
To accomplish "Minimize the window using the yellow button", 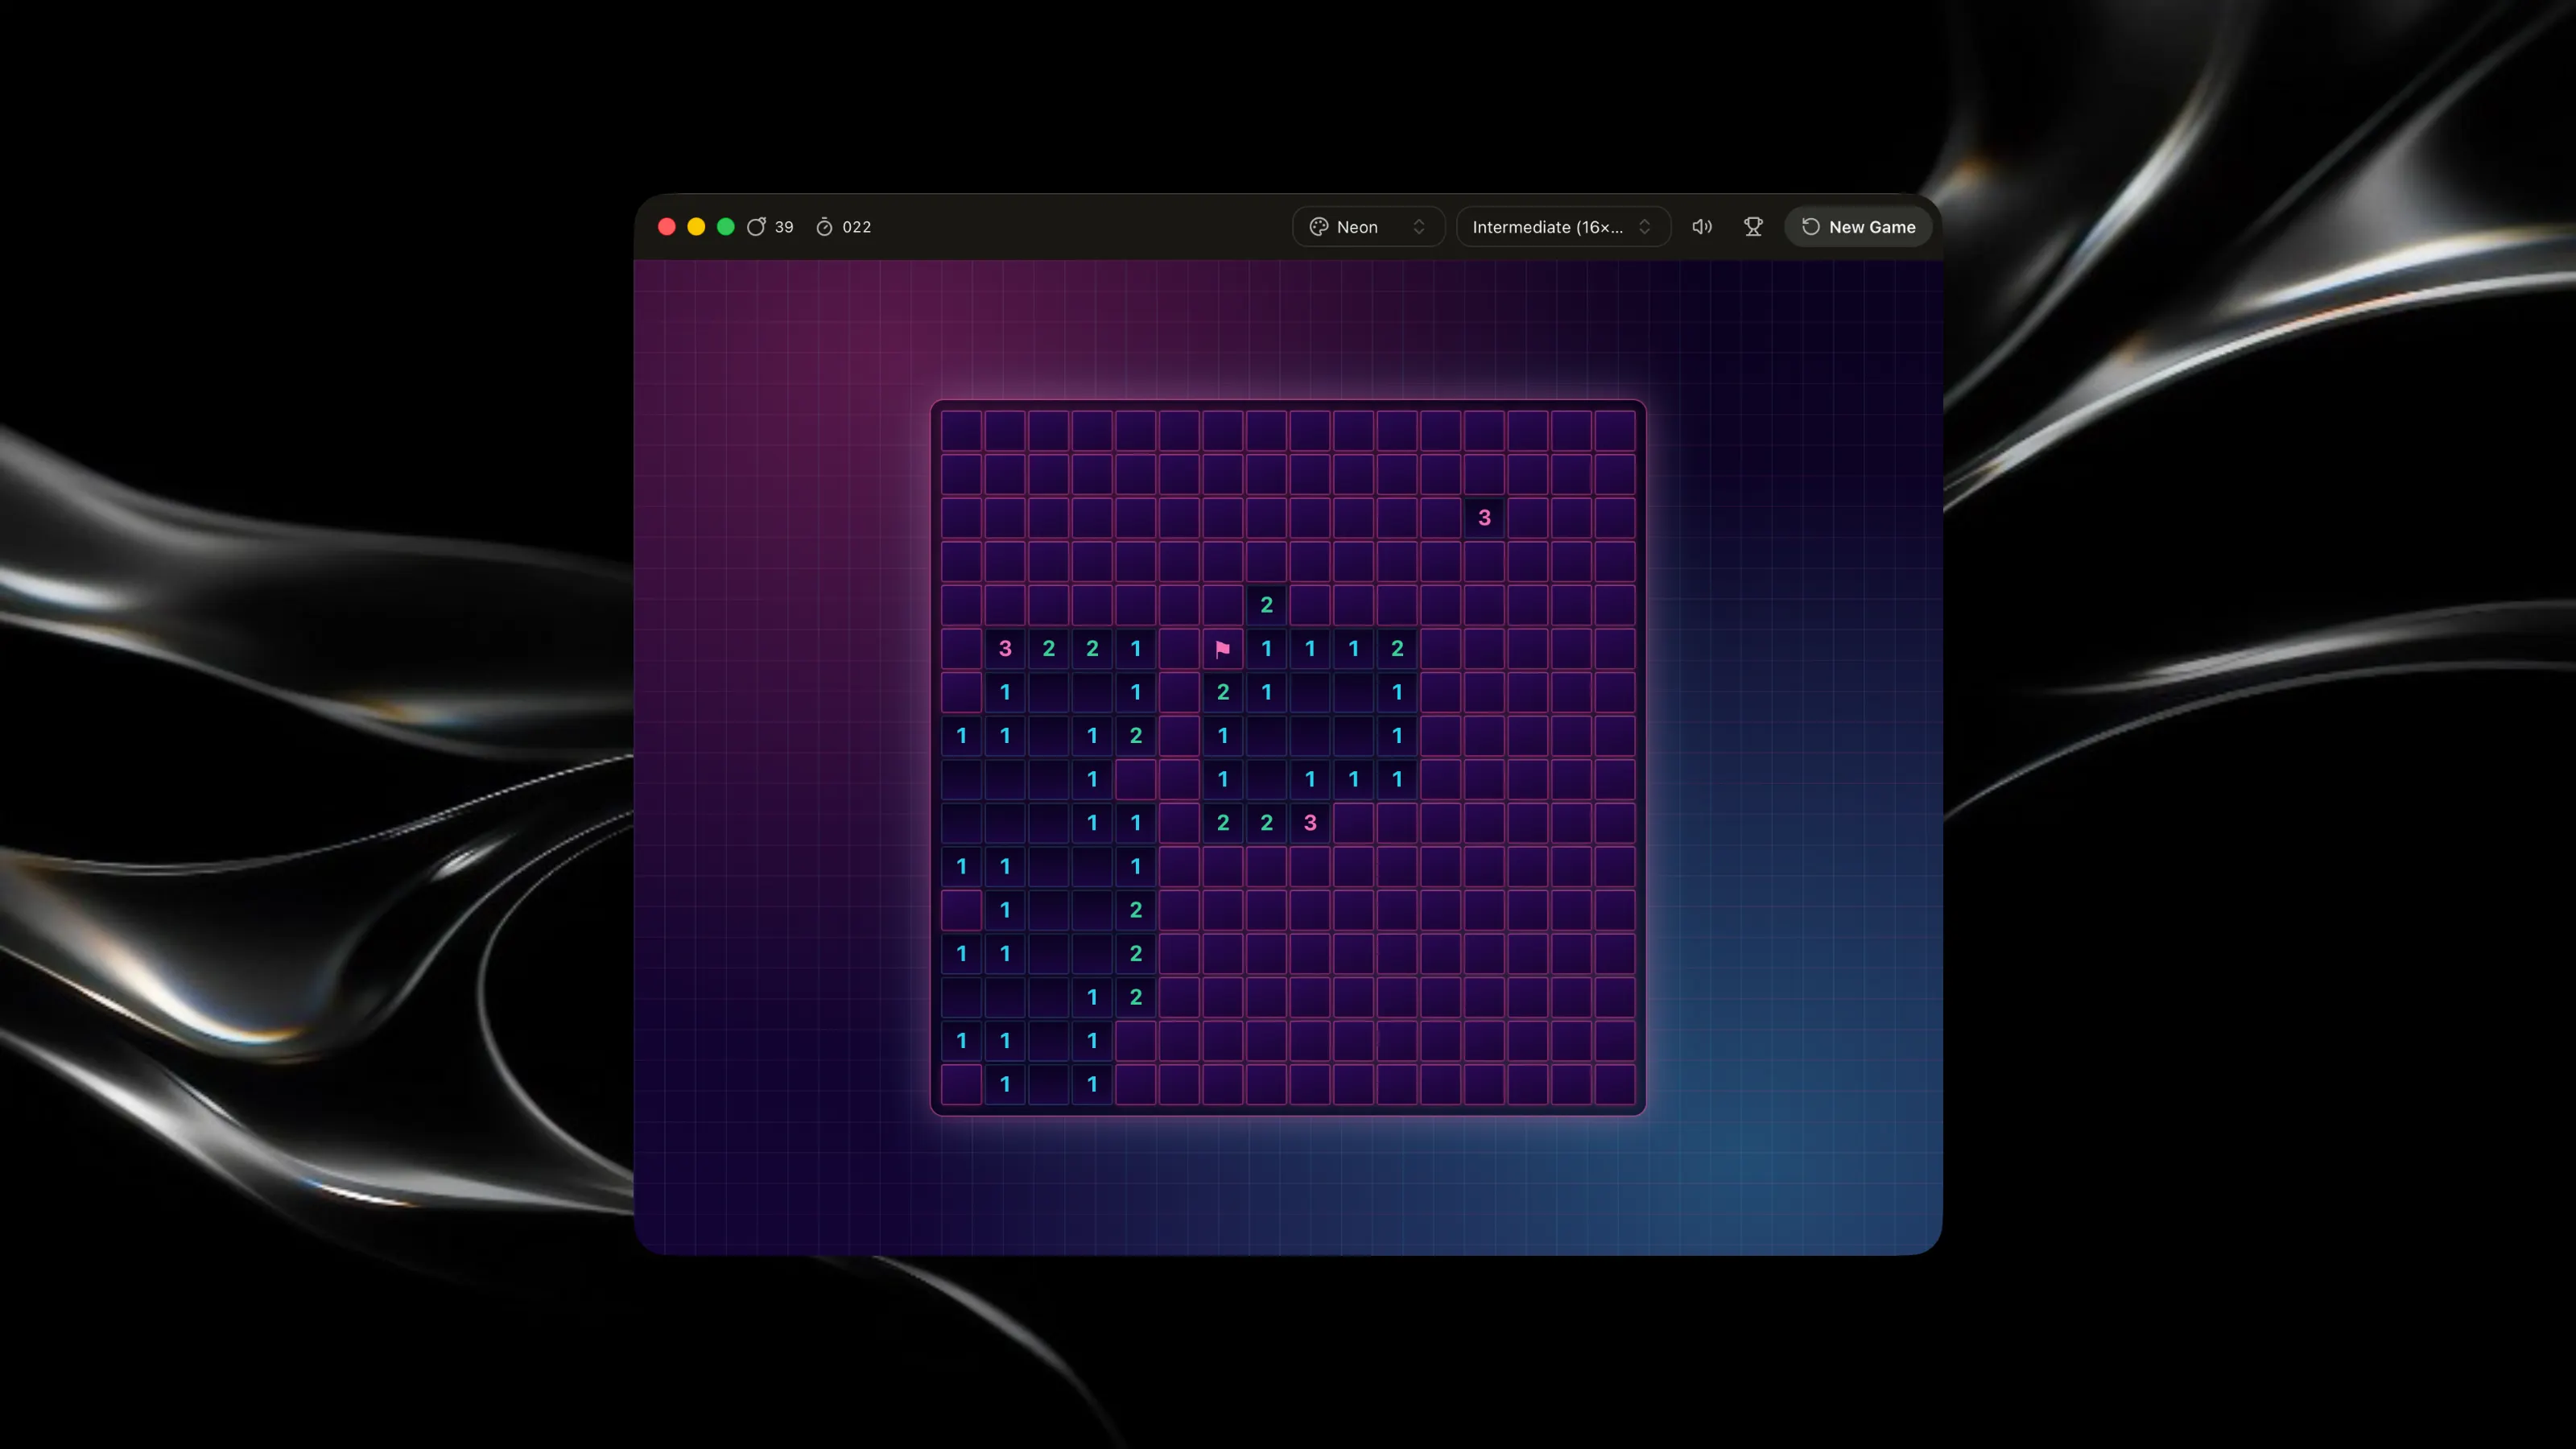I will [696, 227].
